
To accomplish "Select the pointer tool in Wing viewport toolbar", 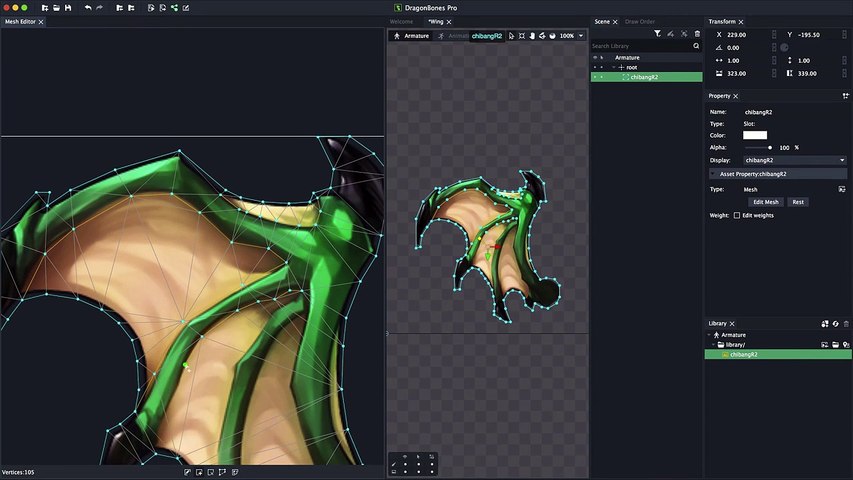I will coord(511,36).
